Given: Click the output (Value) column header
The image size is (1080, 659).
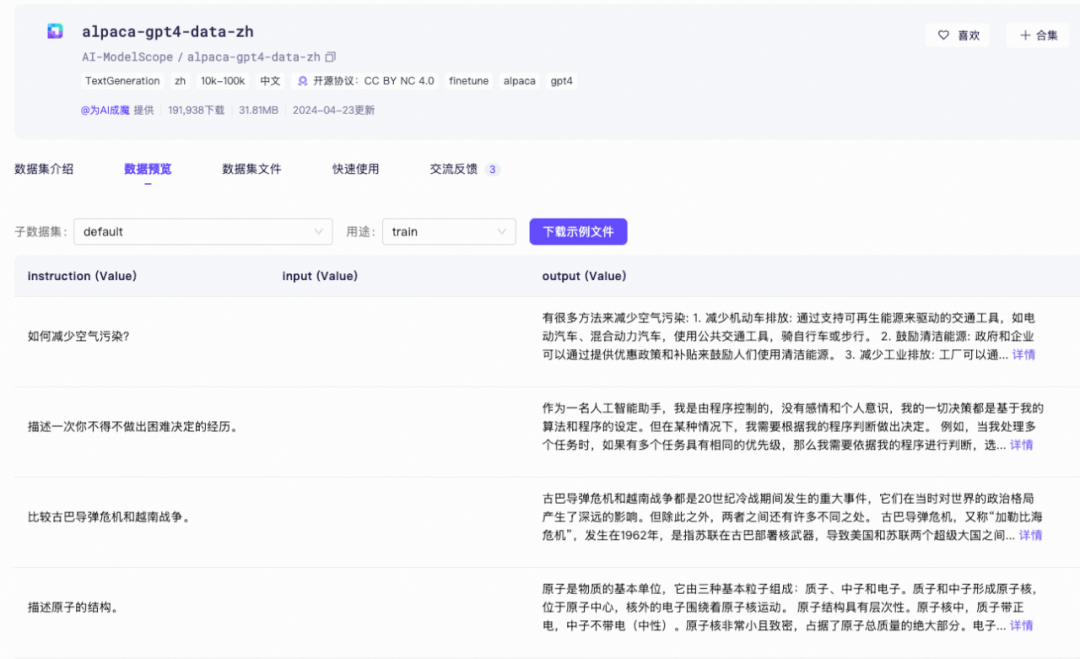Looking at the screenshot, I should (x=584, y=276).
